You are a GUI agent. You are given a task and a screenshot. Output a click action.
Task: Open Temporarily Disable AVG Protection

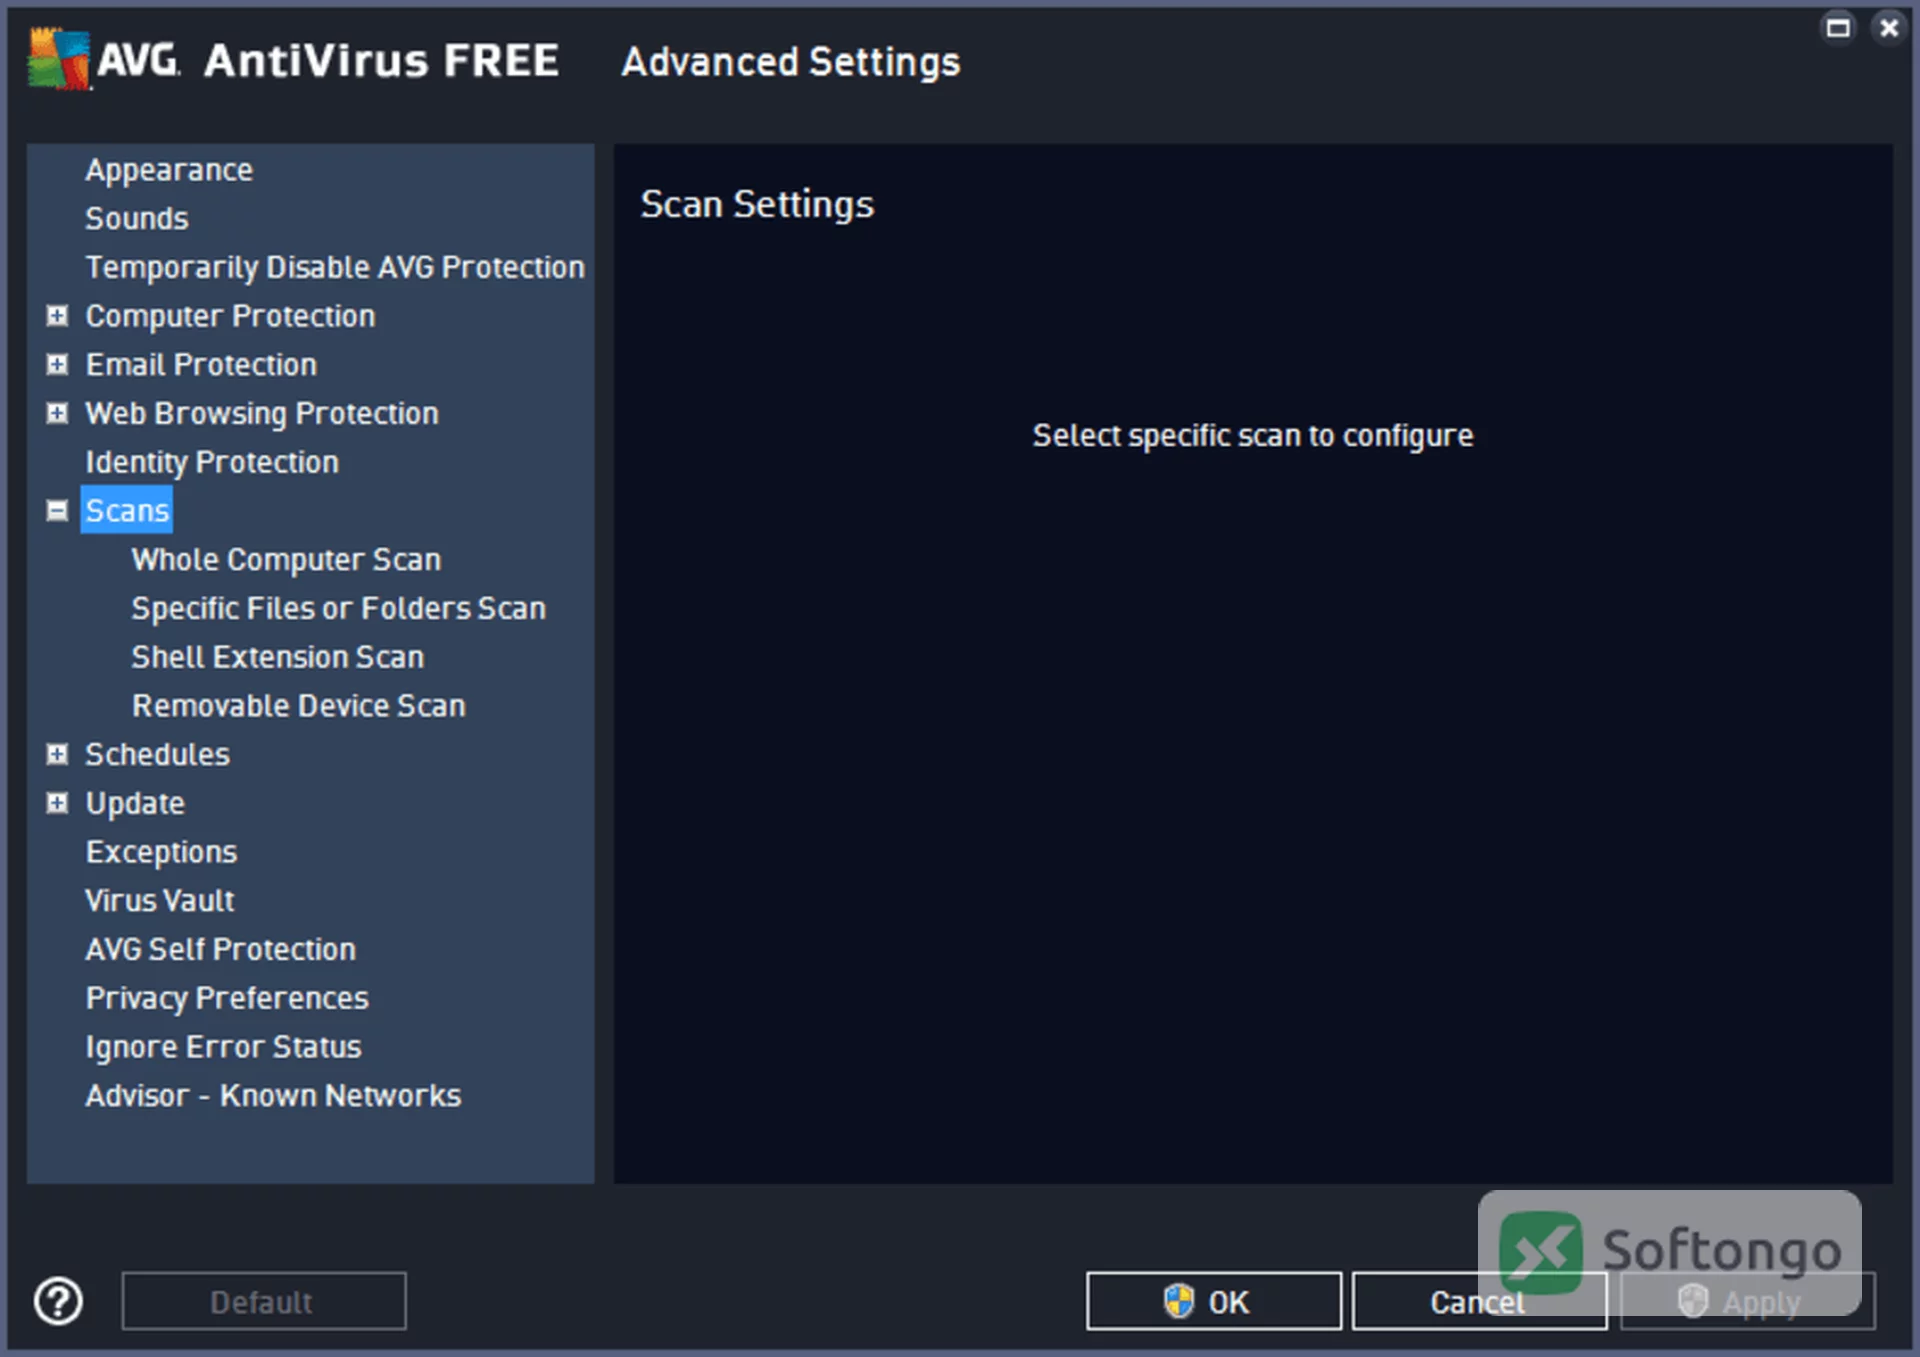pyautogui.click(x=335, y=267)
